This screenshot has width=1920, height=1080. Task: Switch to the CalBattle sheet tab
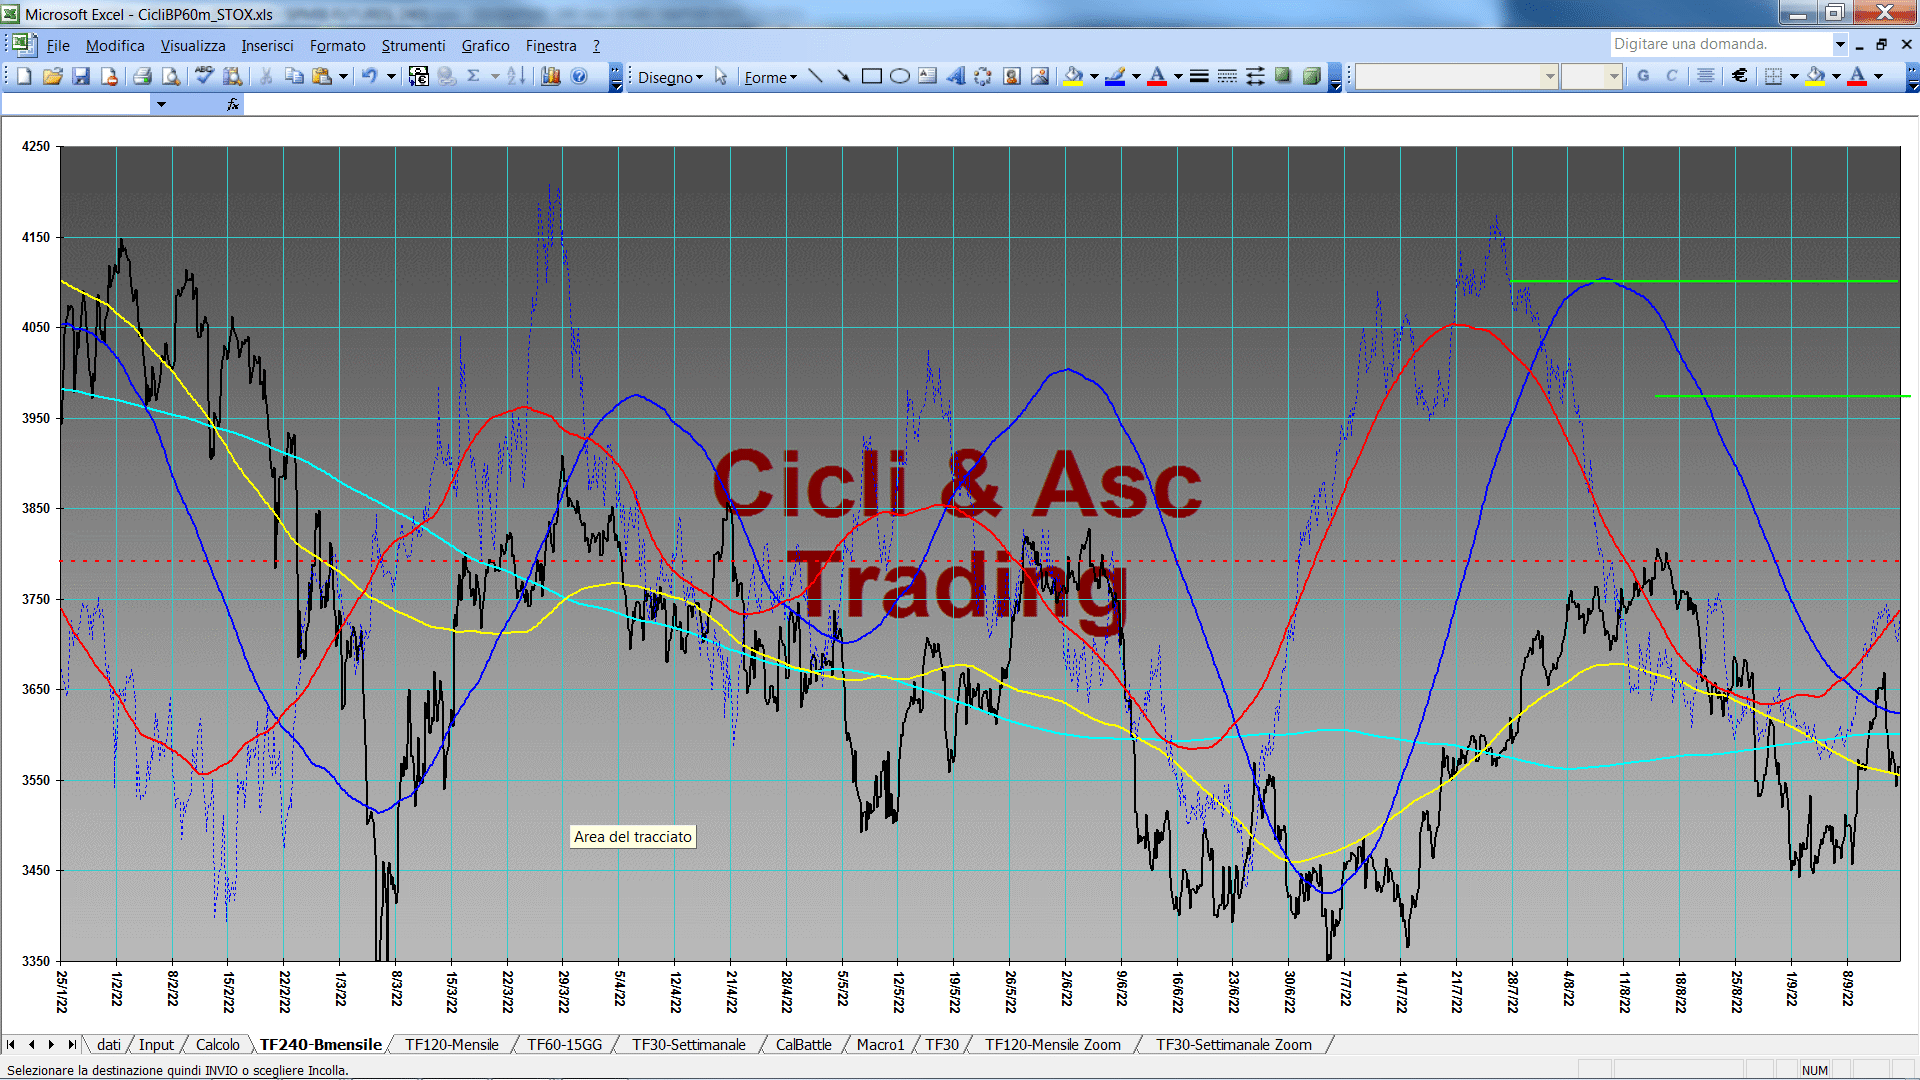[803, 1044]
